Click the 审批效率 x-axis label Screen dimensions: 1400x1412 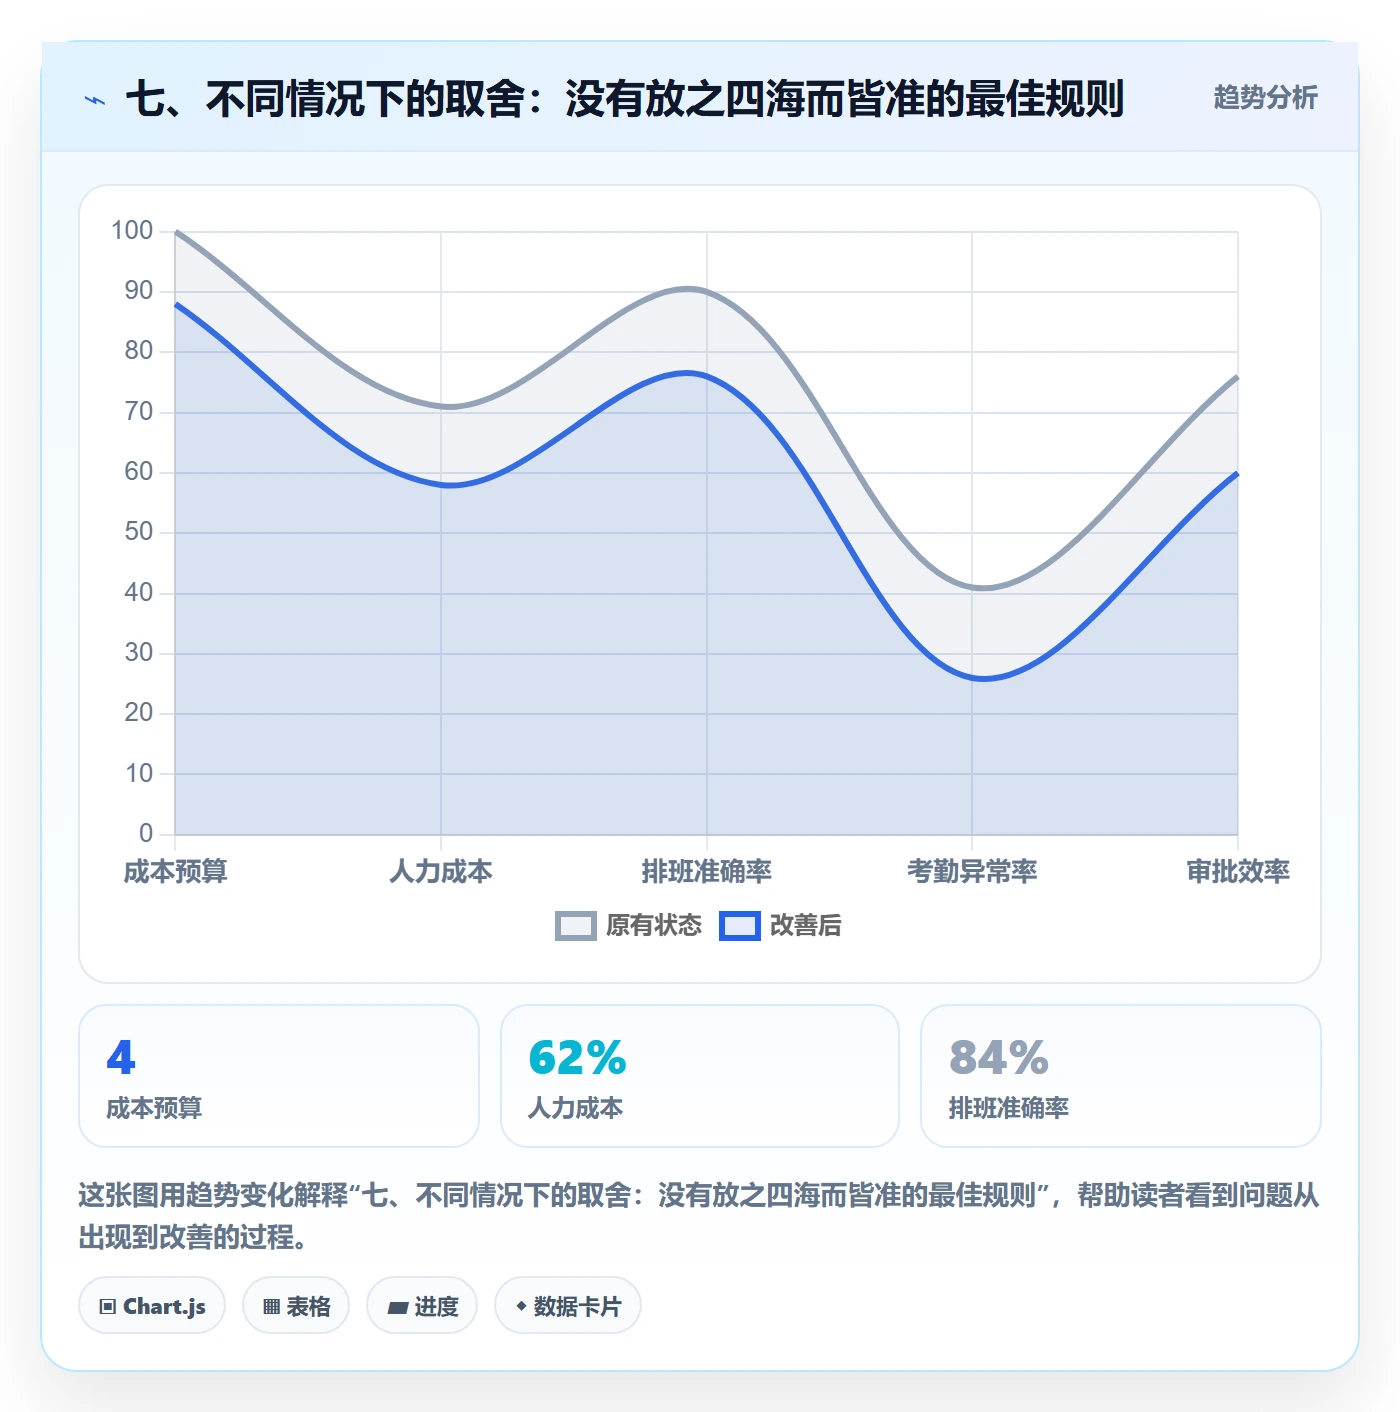click(1238, 871)
